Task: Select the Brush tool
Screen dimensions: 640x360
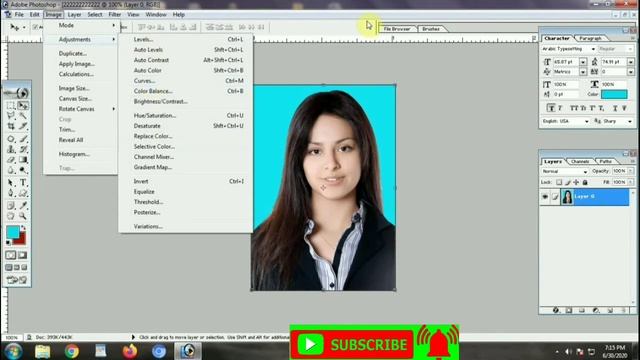Action: tap(23, 139)
